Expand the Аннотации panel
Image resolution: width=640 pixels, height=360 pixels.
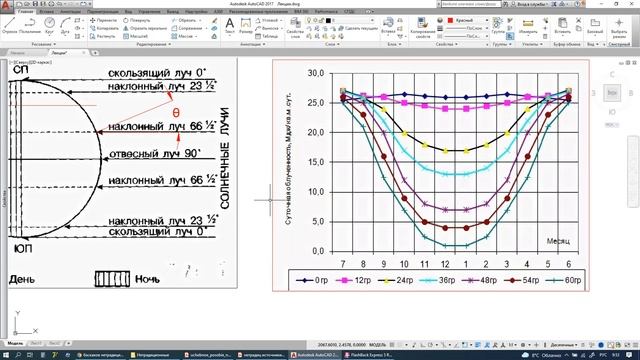coord(253,44)
